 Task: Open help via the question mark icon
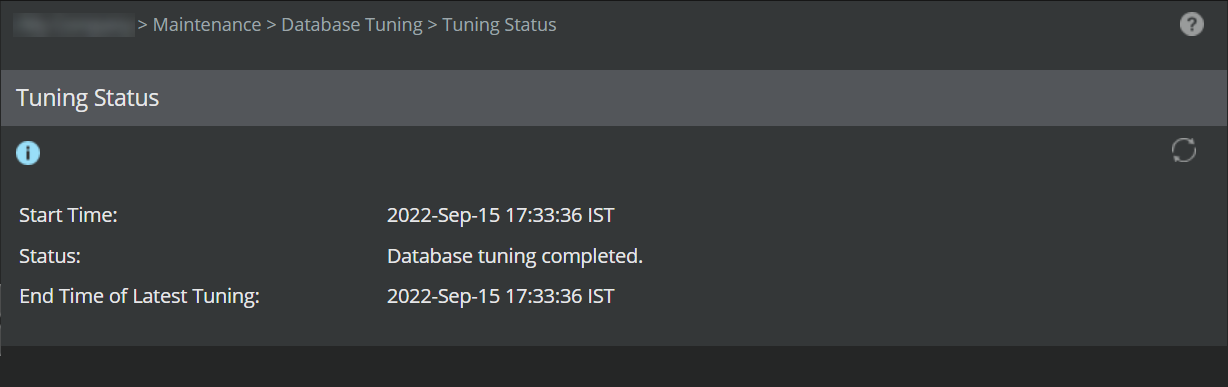click(1191, 25)
